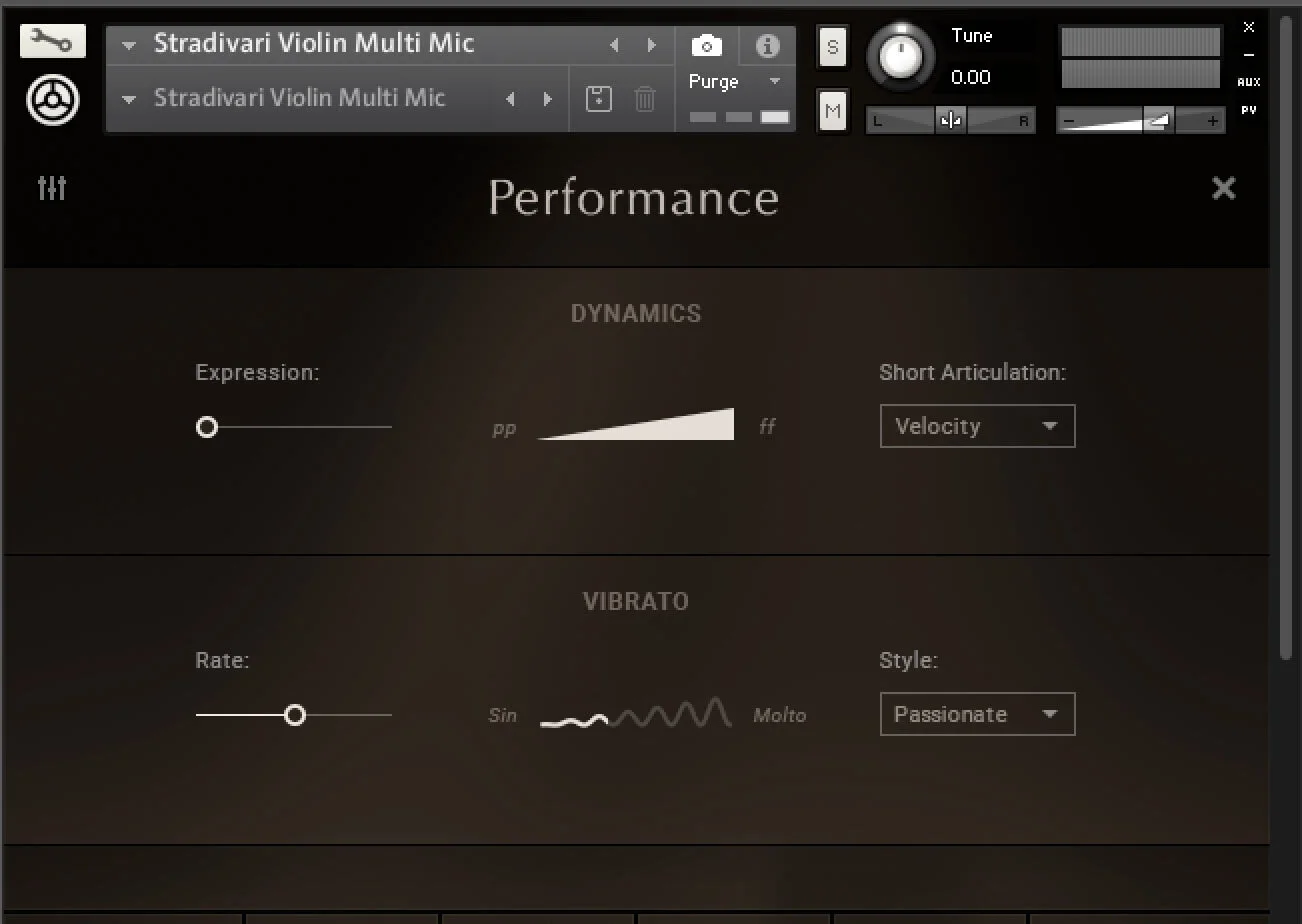The height and width of the screenshot is (924, 1302).
Task: Select previous snapshot with lower-row left arrow
Action: (510, 98)
